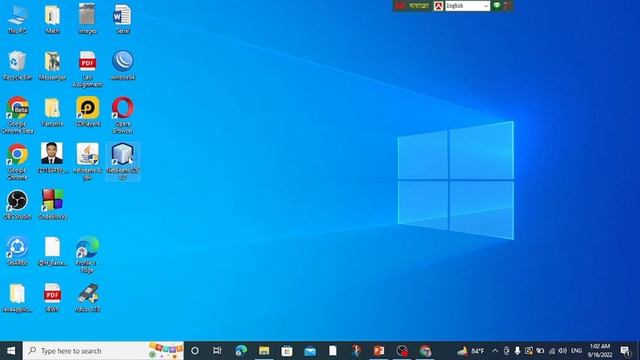Select the CodeBlocks shortcut icon

[x=52, y=205]
